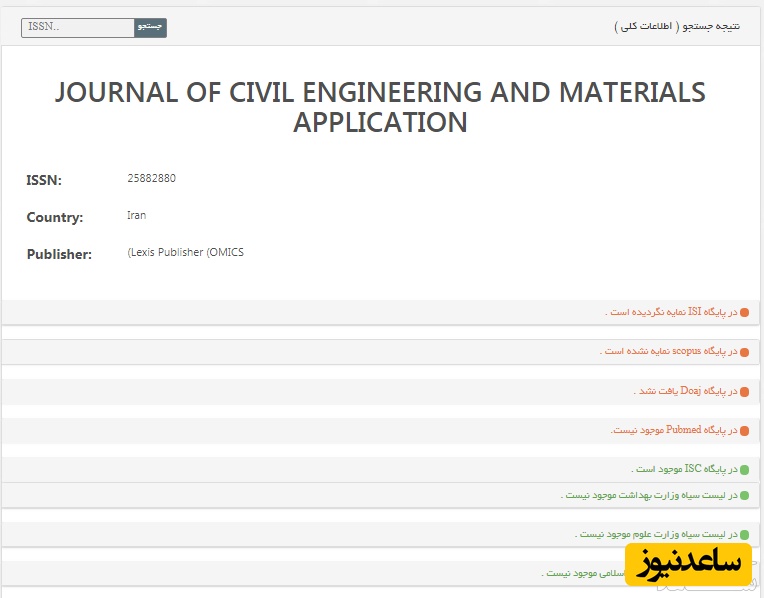Select the ISC availability status text
764x598 pixels.
tap(684, 469)
